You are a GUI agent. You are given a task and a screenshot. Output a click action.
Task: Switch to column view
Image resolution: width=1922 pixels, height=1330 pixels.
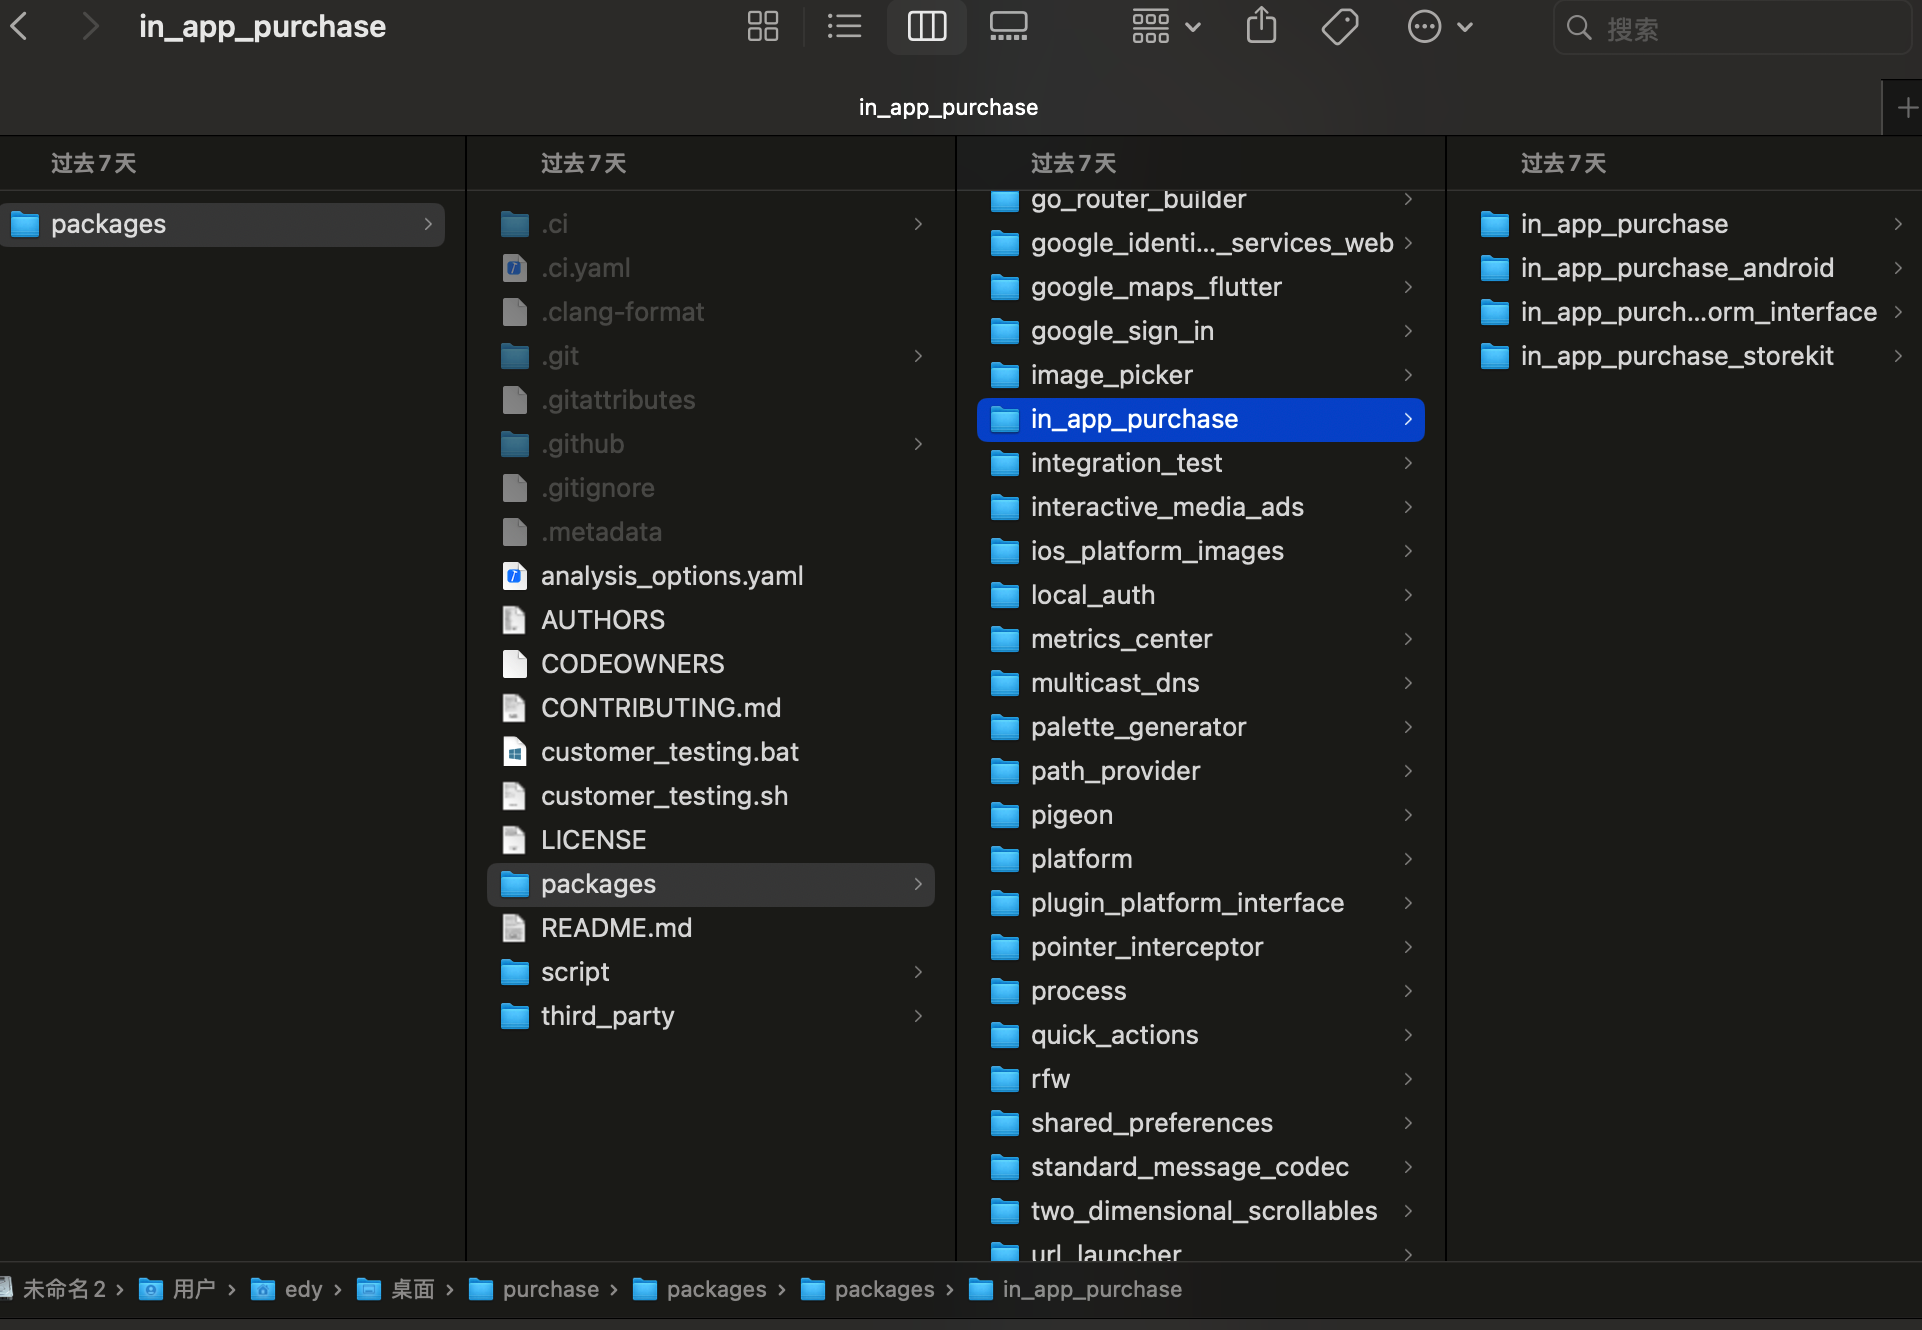coord(927,27)
